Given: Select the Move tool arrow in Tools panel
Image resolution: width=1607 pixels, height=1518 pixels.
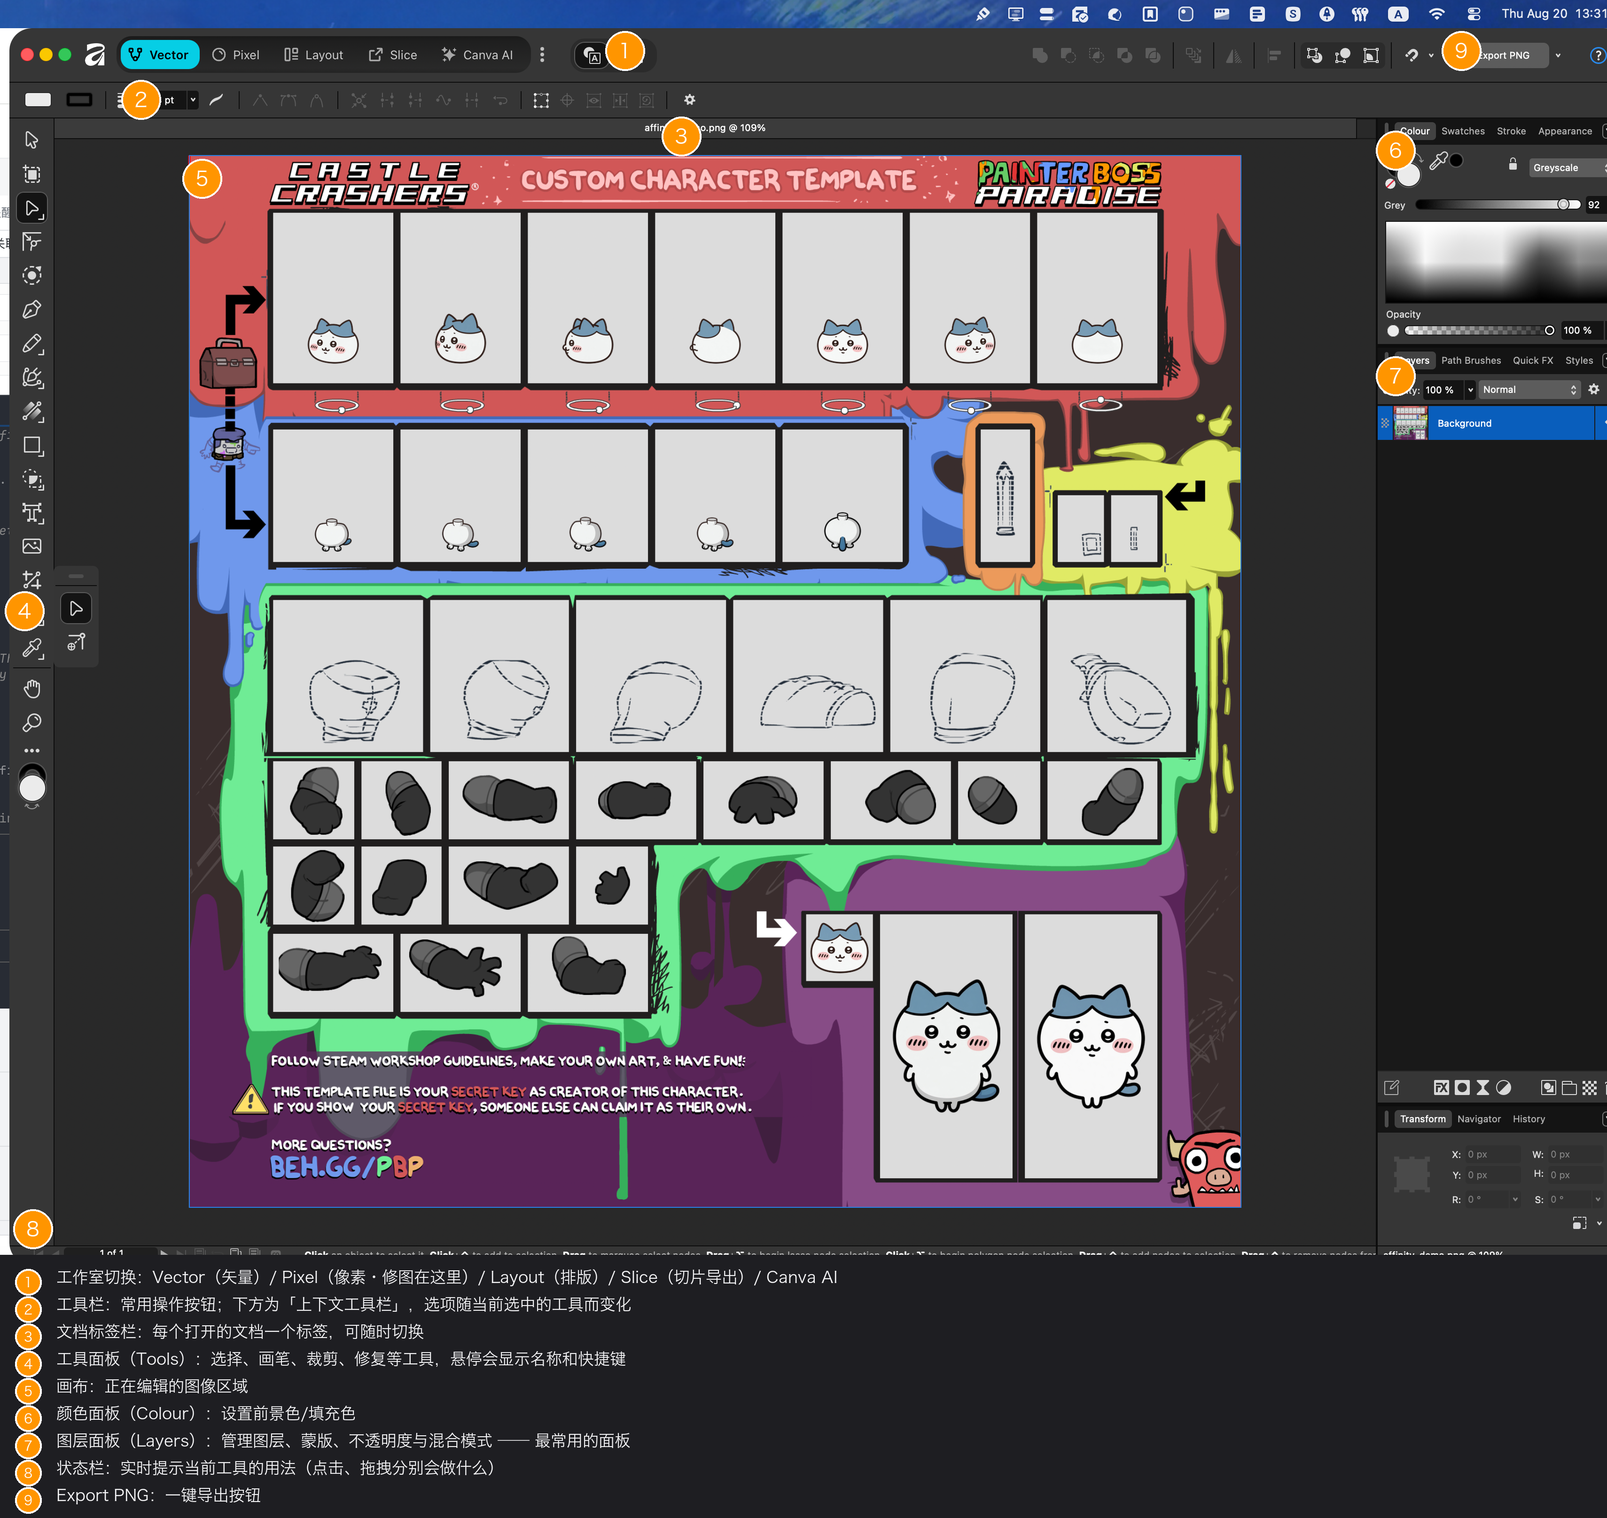Looking at the screenshot, I should 32,140.
